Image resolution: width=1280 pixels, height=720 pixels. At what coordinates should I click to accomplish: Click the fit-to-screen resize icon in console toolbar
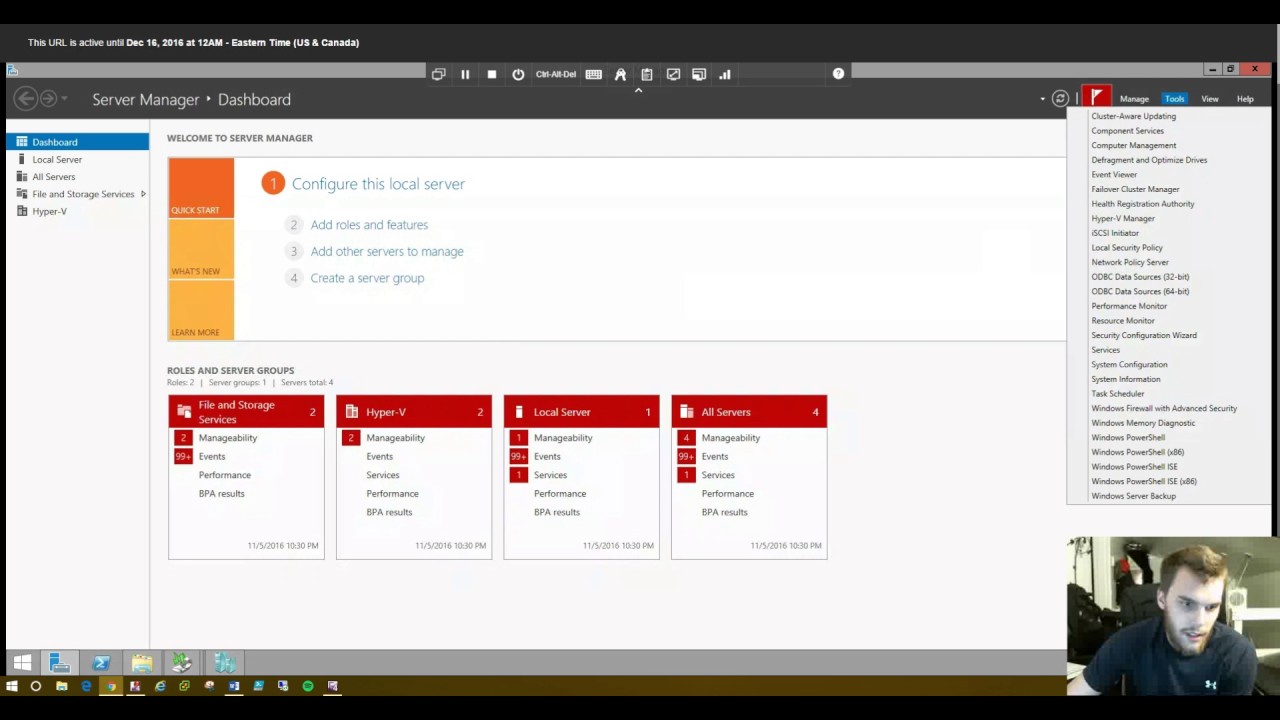(x=673, y=74)
